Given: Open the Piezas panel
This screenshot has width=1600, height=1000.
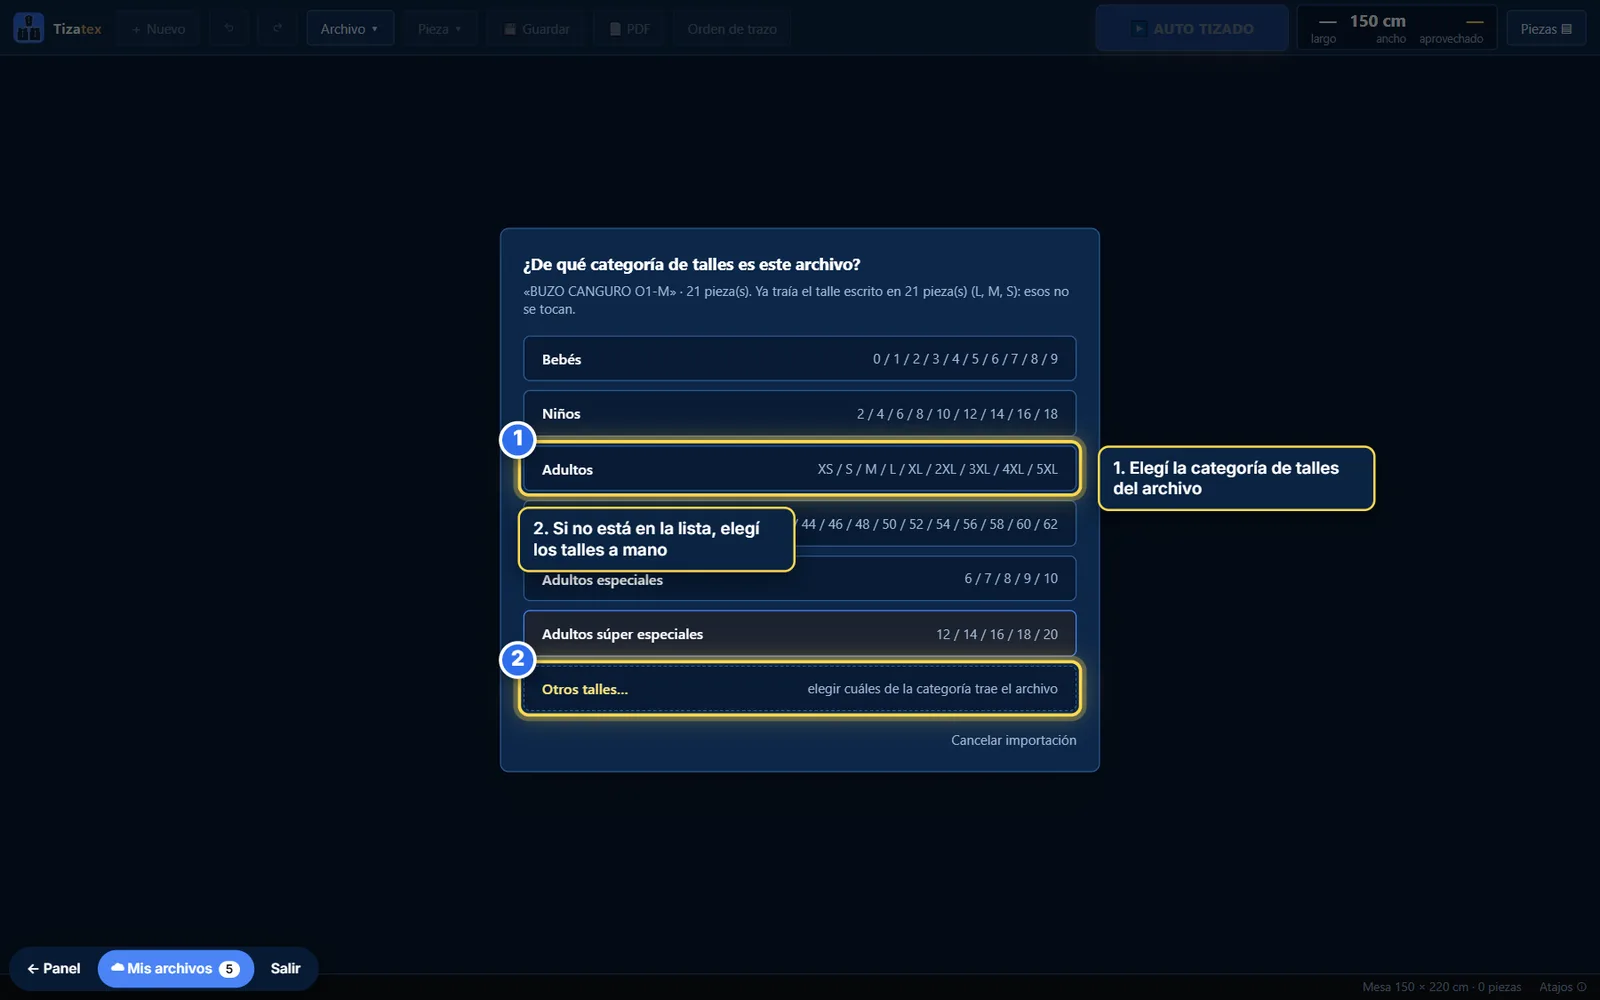Looking at the screenshot, I should [x=1546, y=29].
